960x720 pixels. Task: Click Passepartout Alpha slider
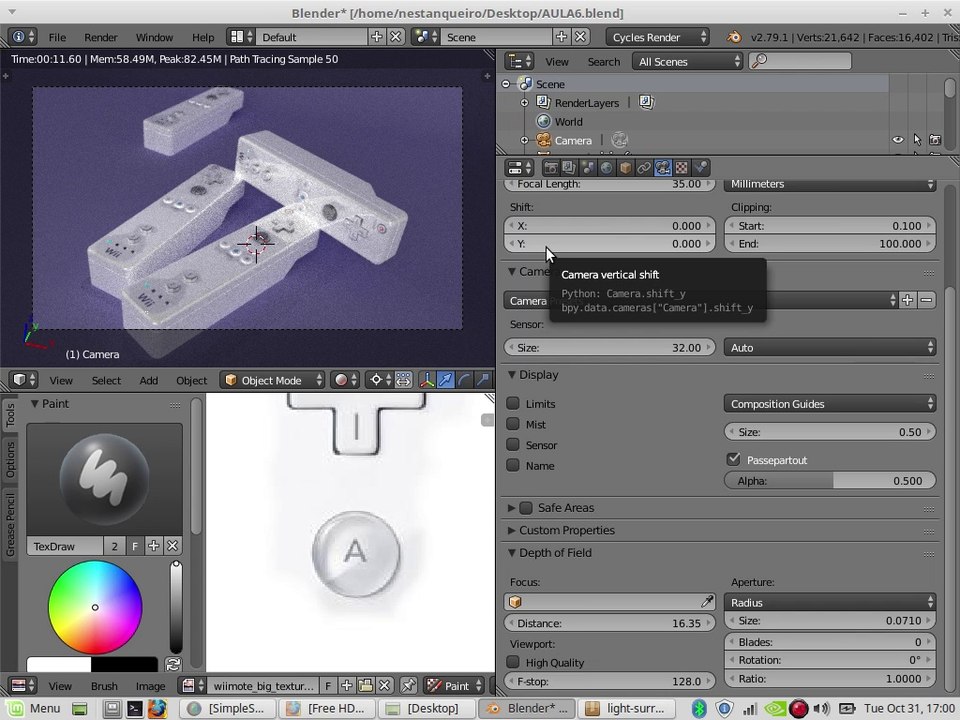tap(830, 481)
